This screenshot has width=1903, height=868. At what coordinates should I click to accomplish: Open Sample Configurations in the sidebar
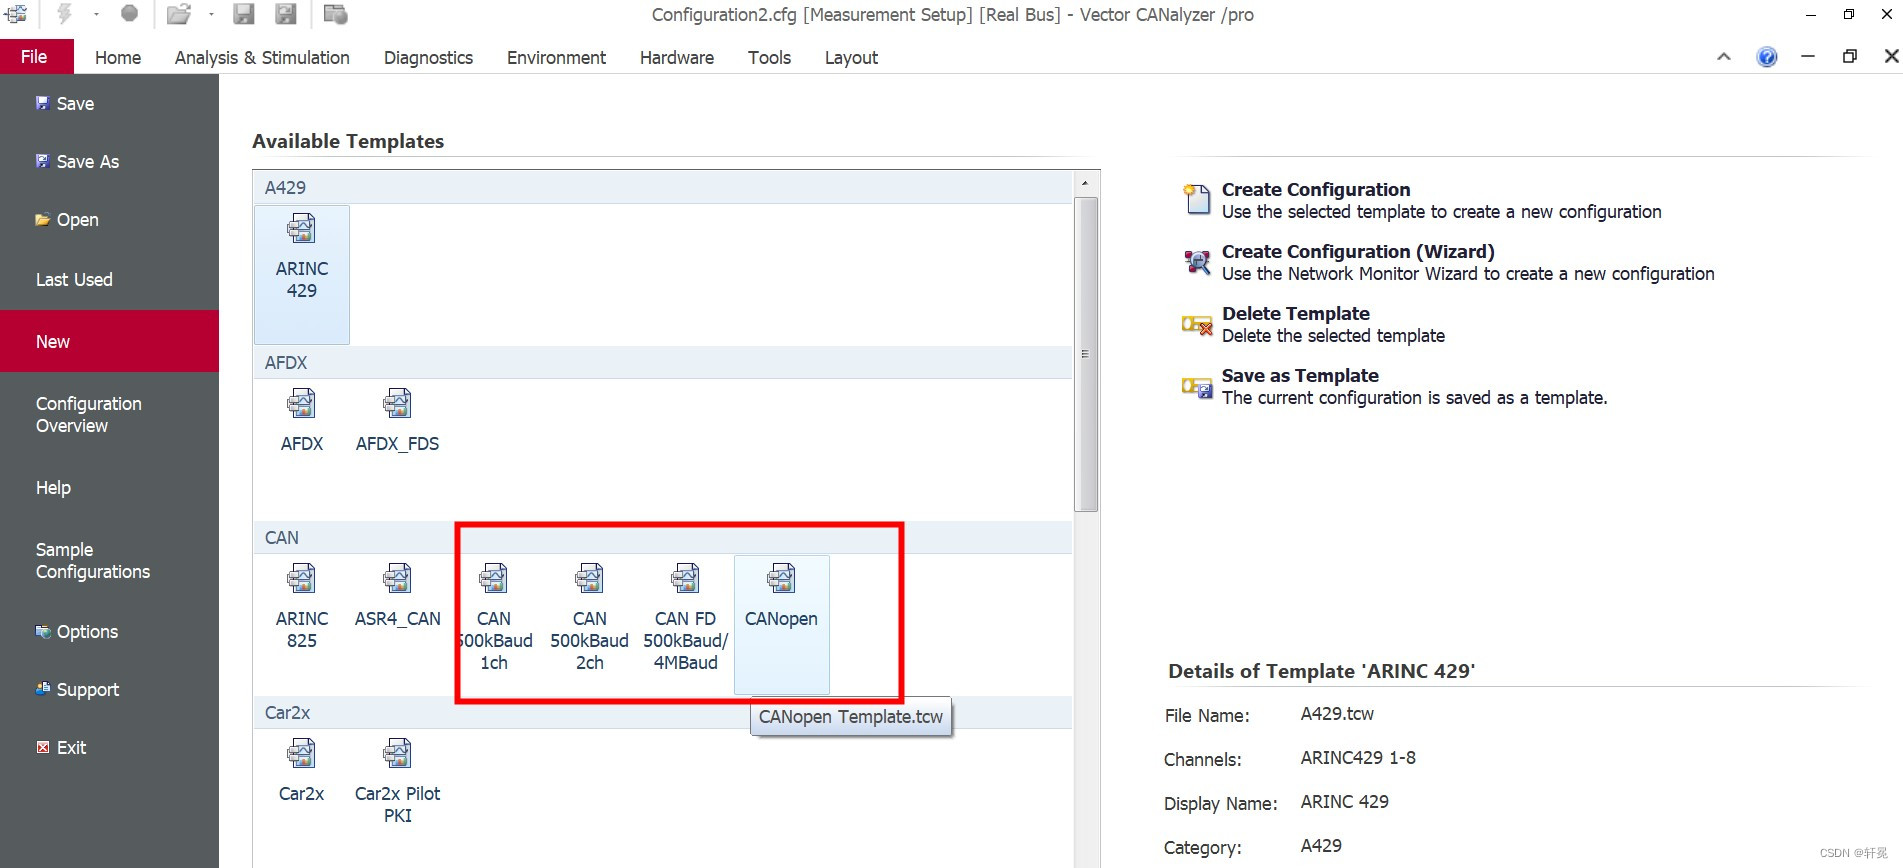[x=93, y=560]
